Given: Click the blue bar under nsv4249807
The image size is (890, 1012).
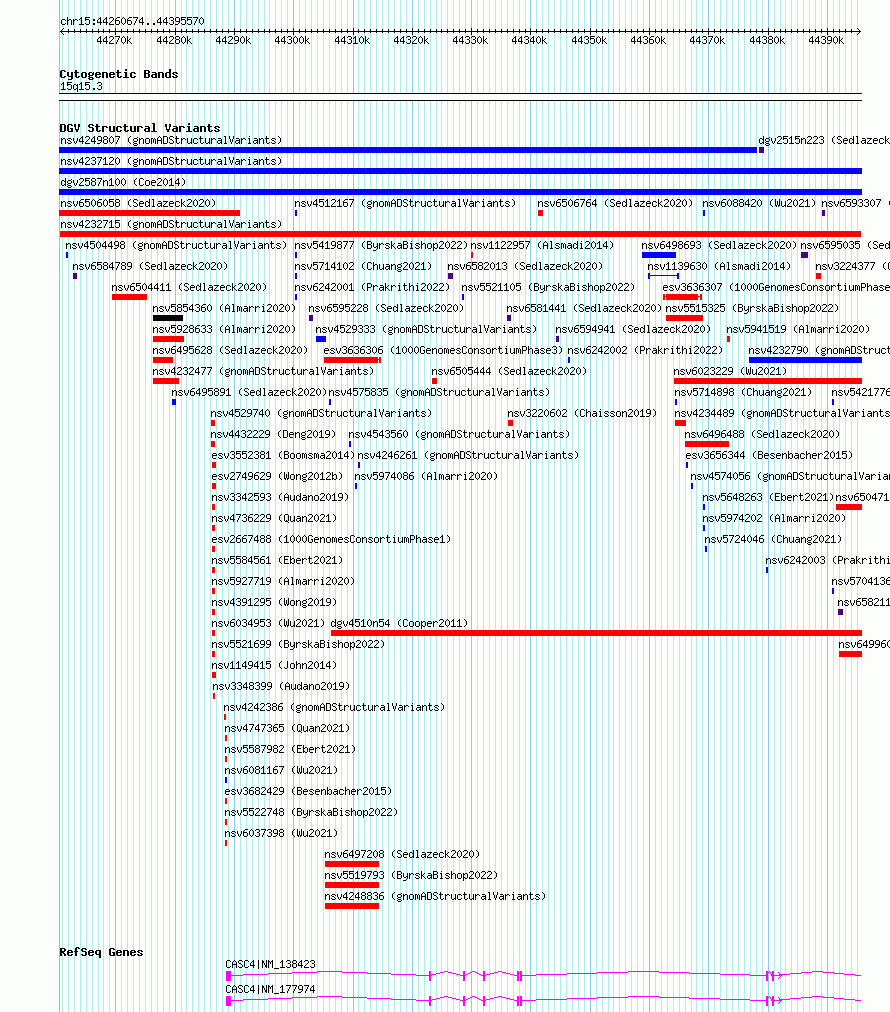Looking at the screenshot, I should [x=408, y=150].
